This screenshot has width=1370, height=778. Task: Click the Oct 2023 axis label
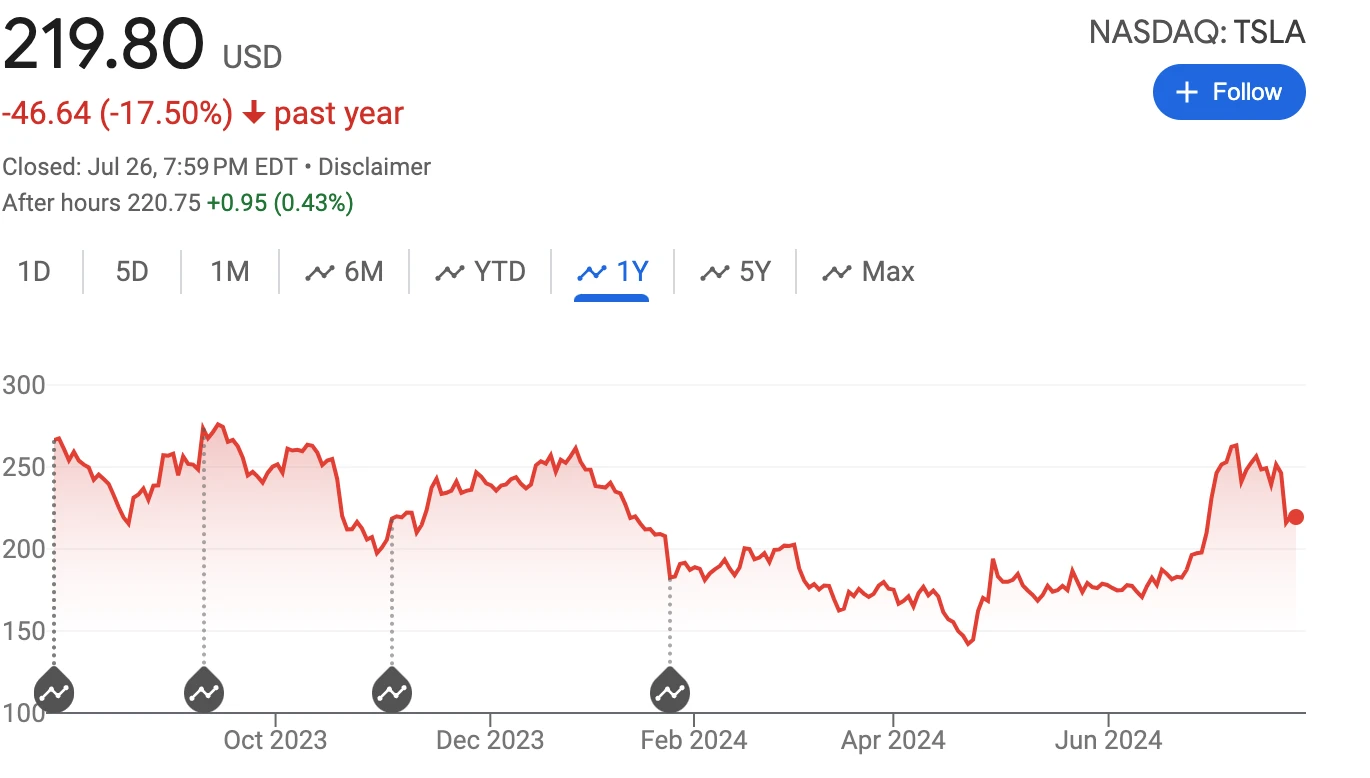[275, 741]
